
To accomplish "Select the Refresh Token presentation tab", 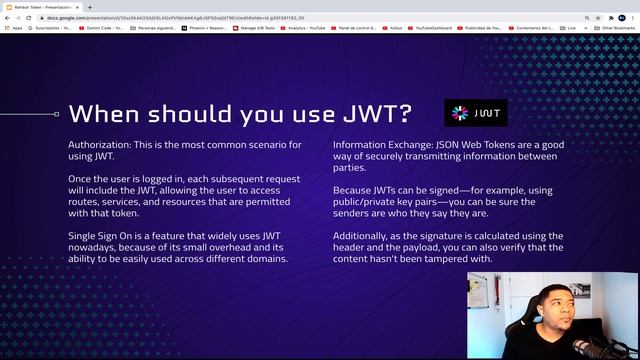I will click(x=42, y=7).
